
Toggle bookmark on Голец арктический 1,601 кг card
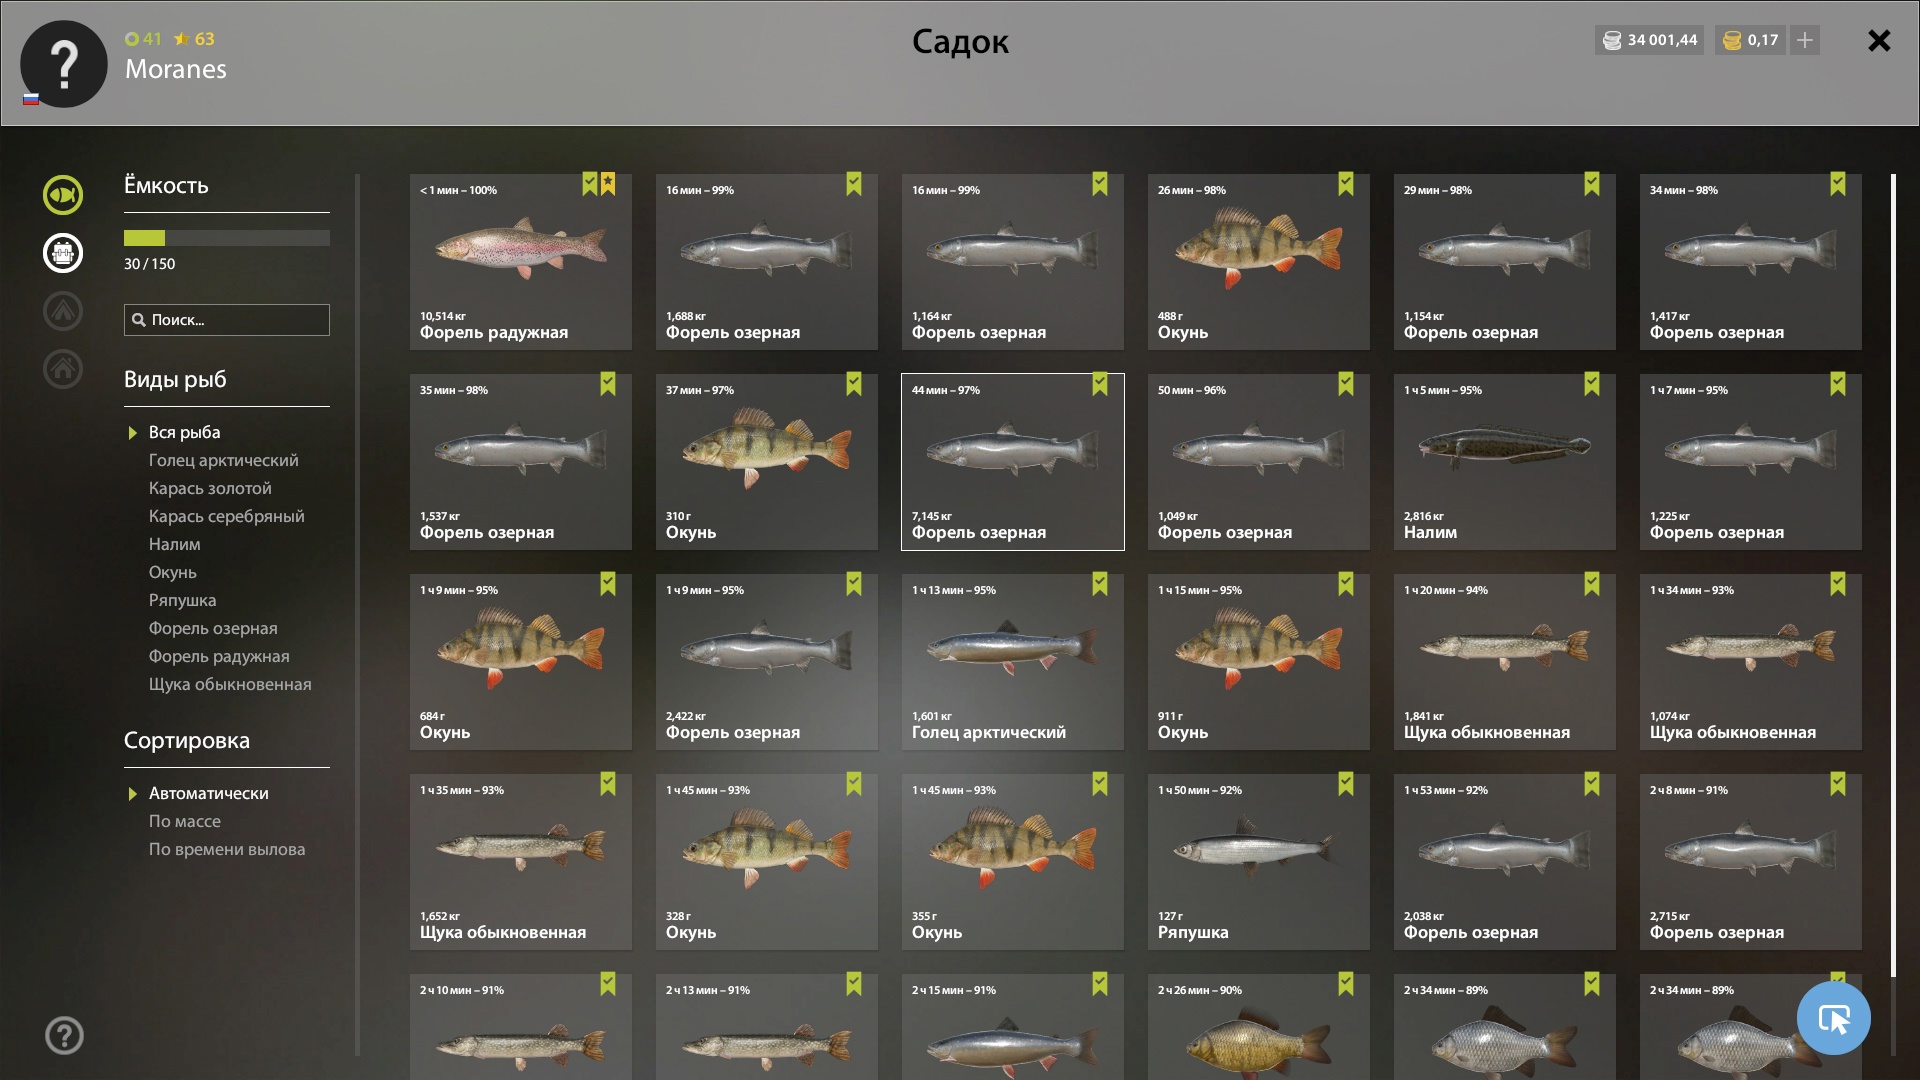1099,584
